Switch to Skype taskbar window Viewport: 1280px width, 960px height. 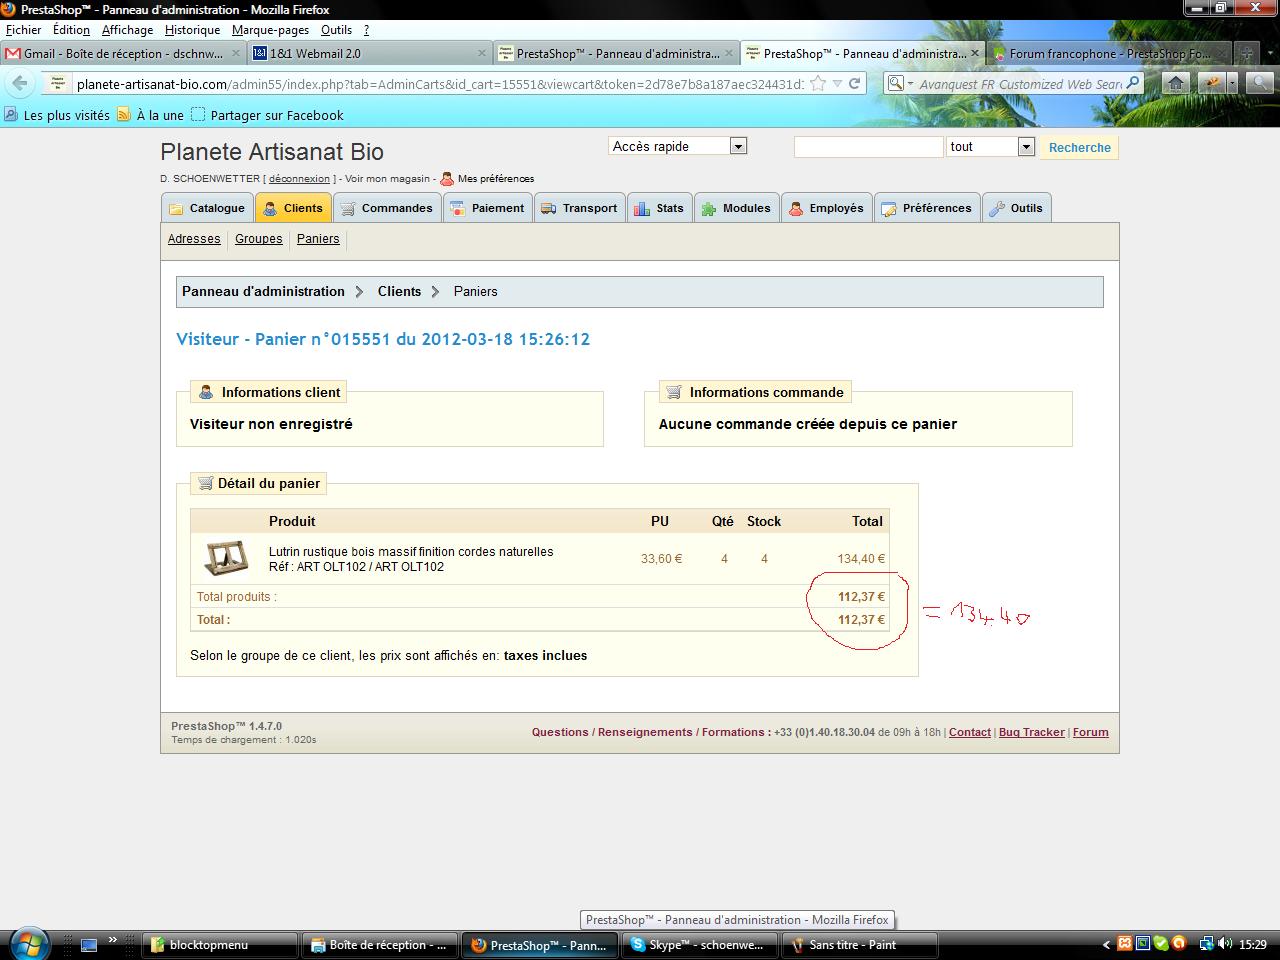[x=701, y=944]
